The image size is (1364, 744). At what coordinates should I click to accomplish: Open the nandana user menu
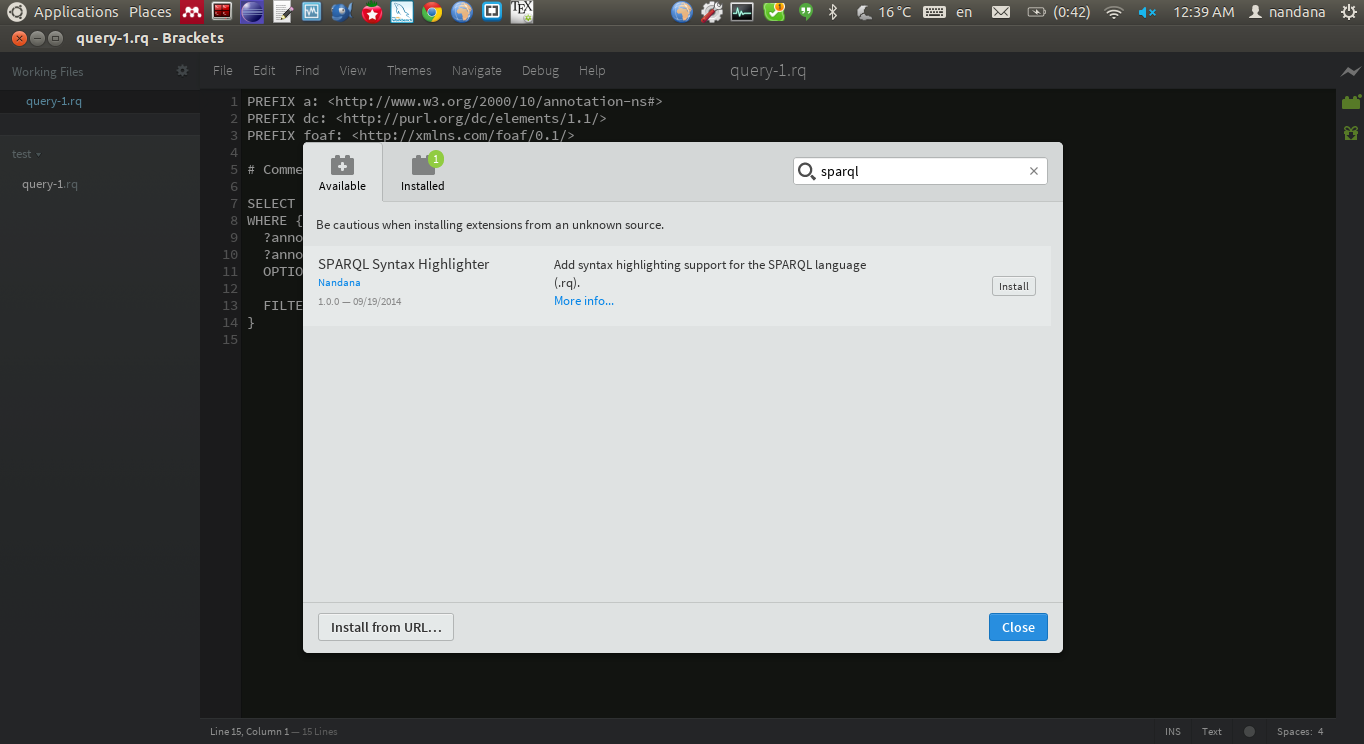(1287, 12)
